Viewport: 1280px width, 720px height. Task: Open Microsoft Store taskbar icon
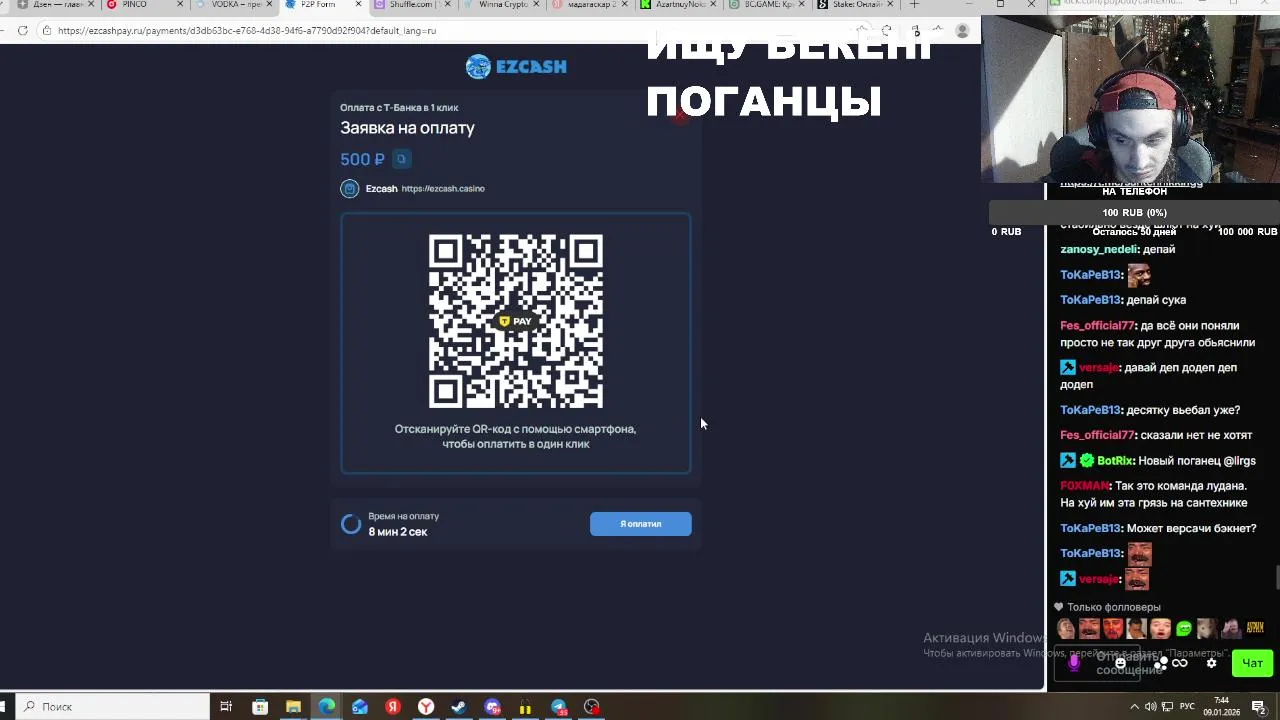pos(260,707)
